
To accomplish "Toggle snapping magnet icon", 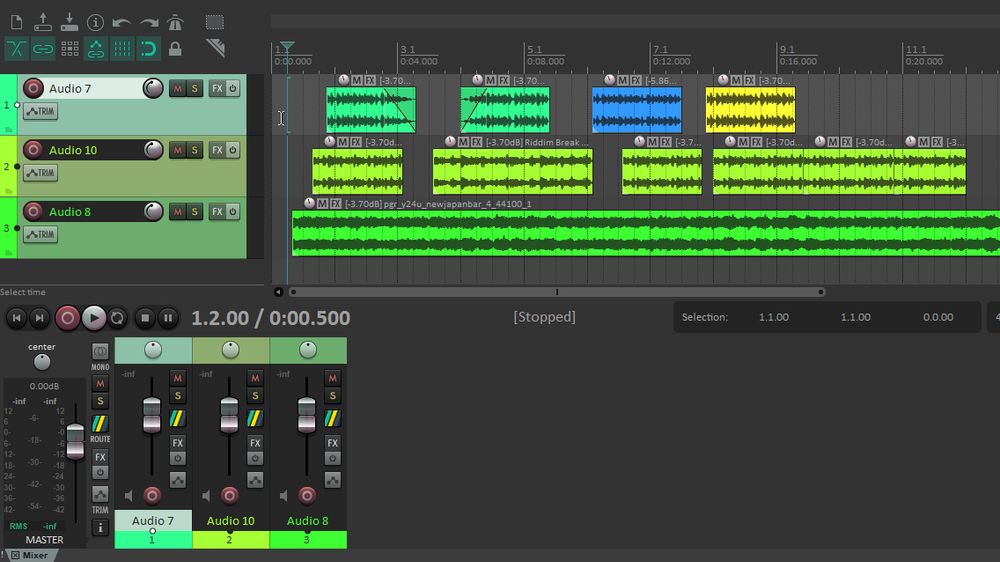I will pos(148,48).
